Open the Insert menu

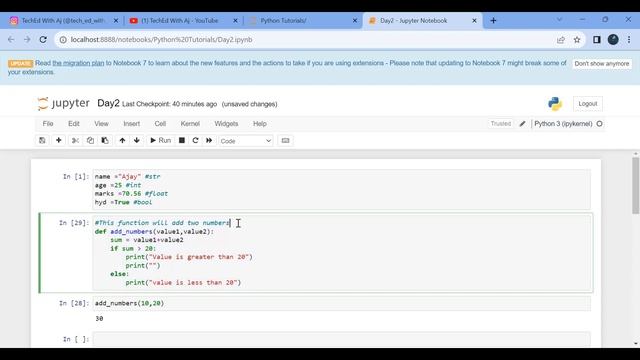(x=131, y=124)
